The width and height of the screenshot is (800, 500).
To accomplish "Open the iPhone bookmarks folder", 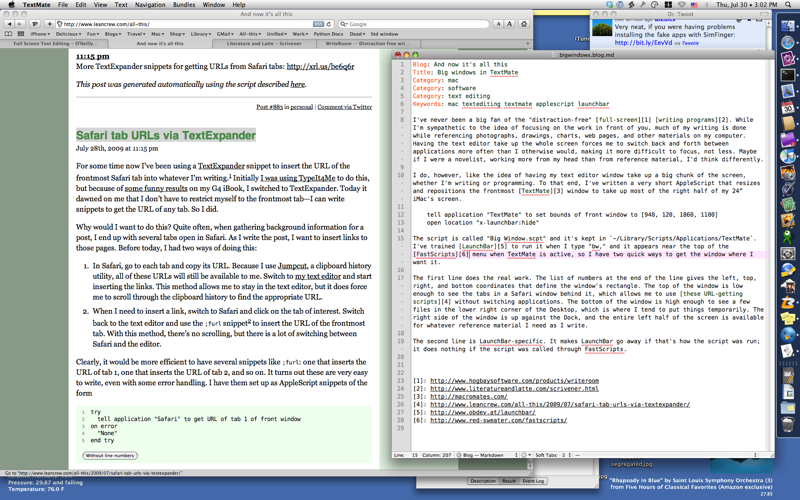I will [40, 34].
